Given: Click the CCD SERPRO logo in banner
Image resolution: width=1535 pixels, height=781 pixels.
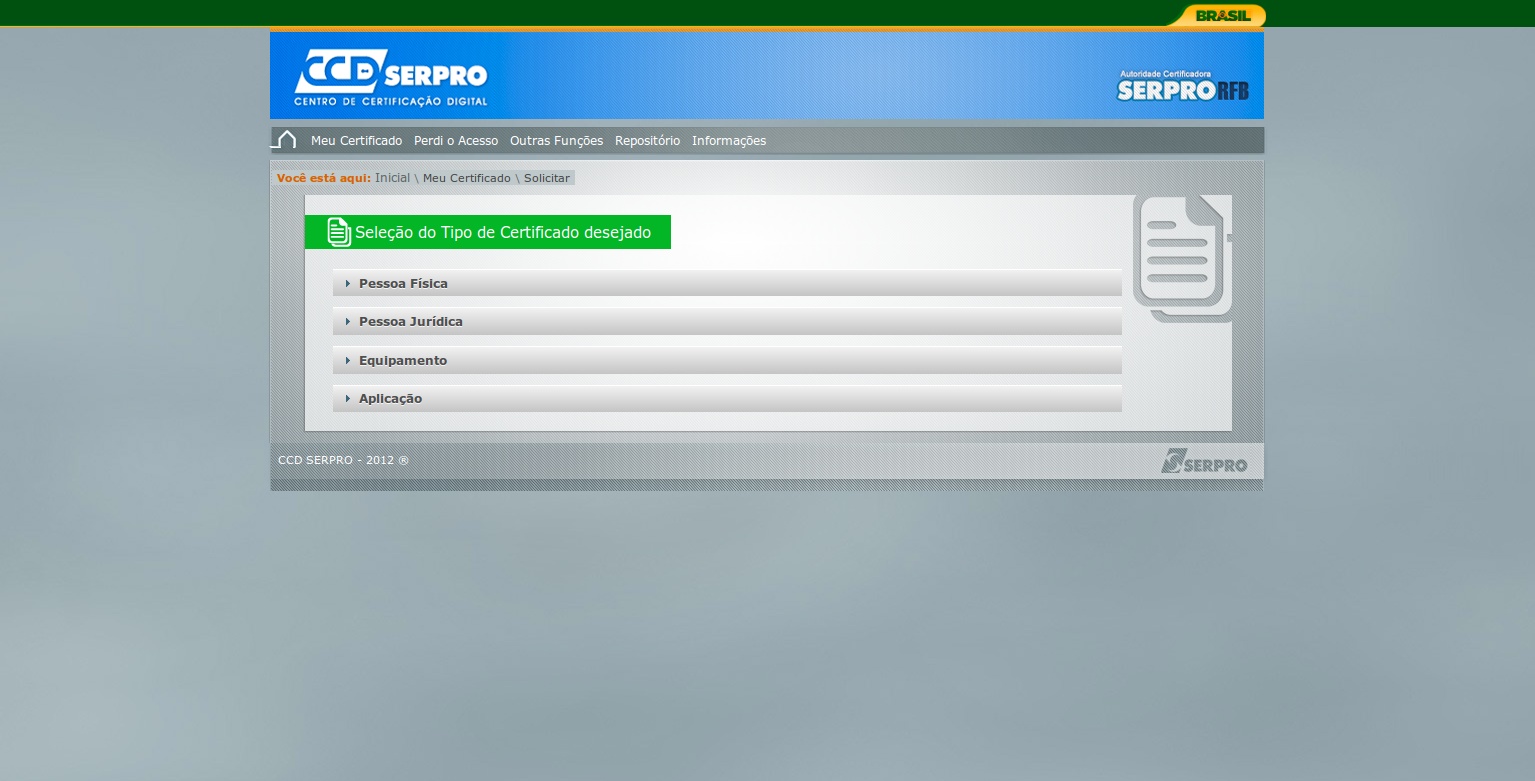Looking at the screenshot, I should click(390, 77).
